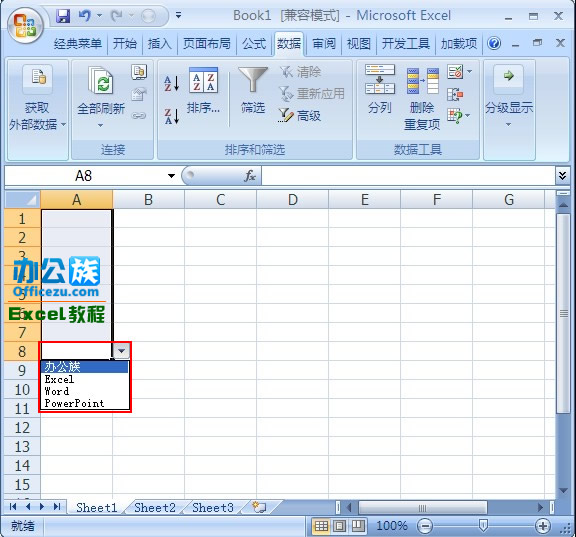Expand the formula bar

click(x=562, y=176)
